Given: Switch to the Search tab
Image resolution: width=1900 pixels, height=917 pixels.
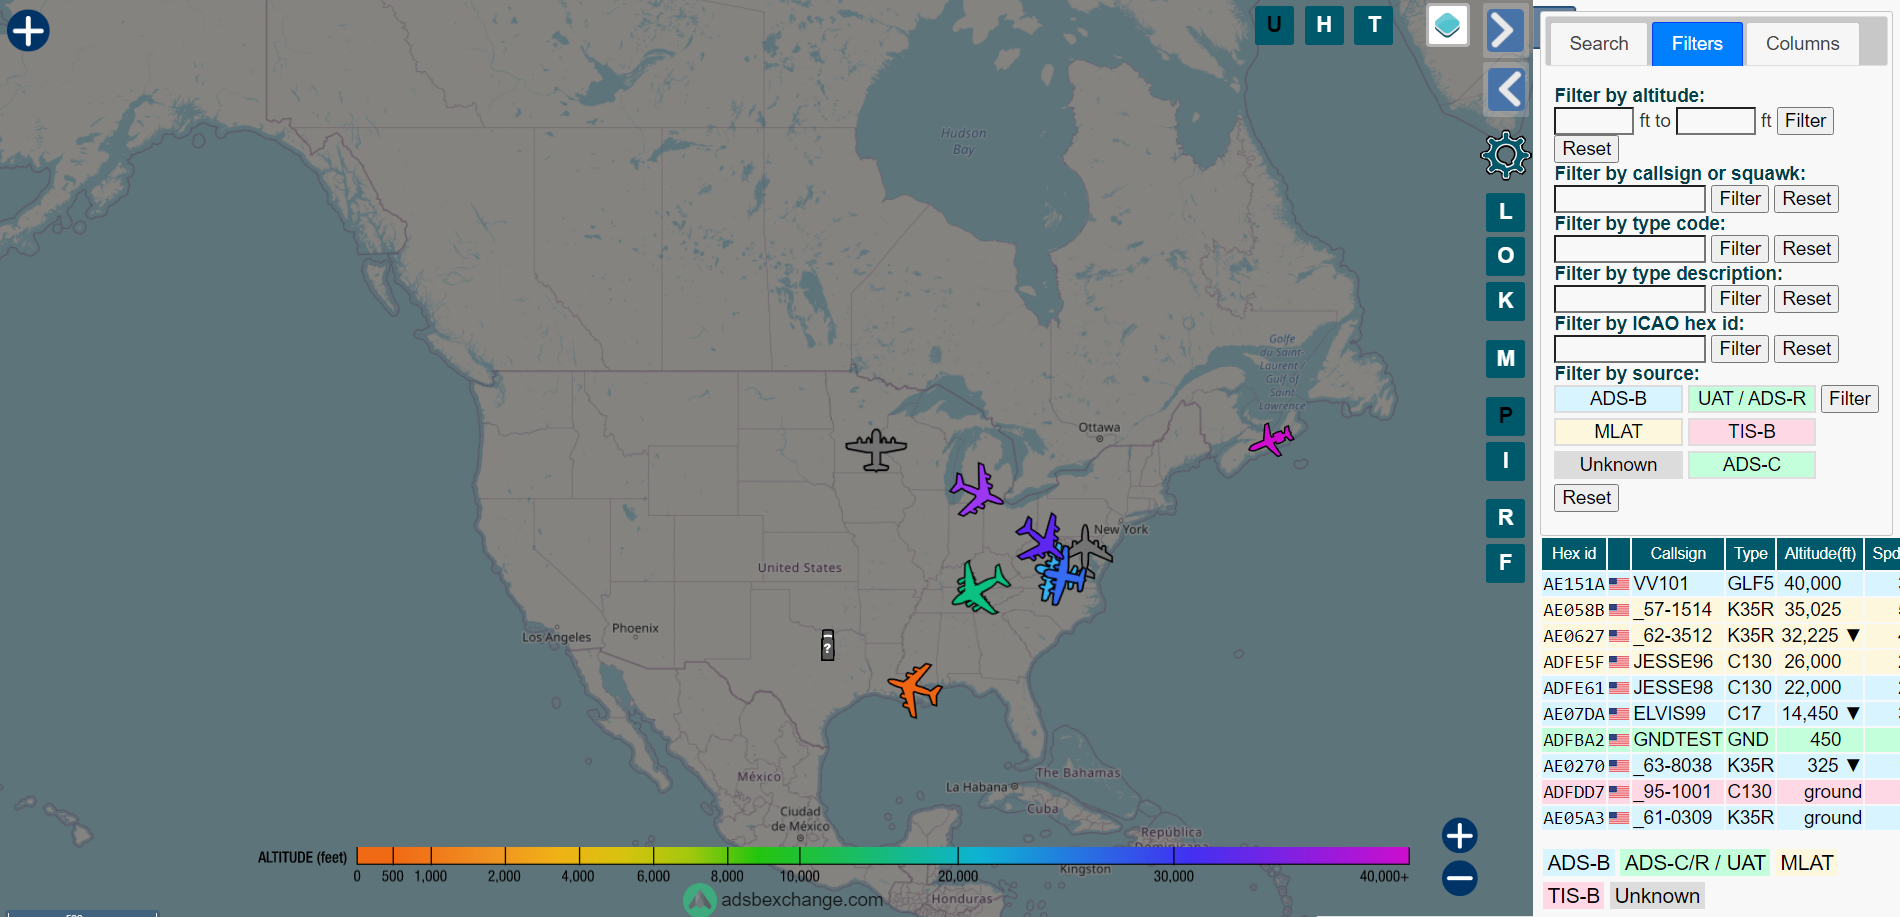Looking at the screenshot, I should click(x=1598, y=44).
